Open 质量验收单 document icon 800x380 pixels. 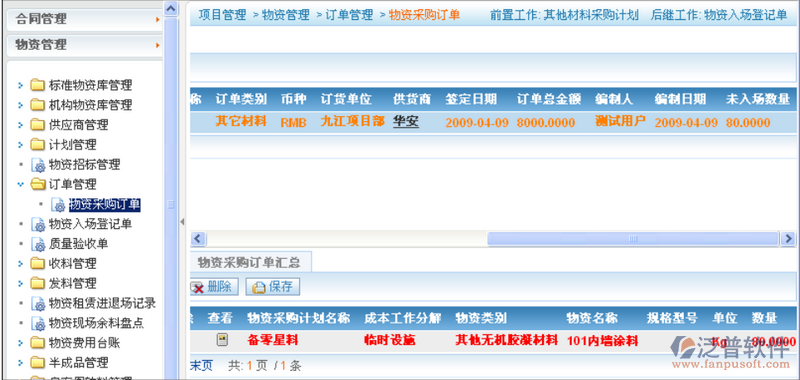[x=38, y=244]
